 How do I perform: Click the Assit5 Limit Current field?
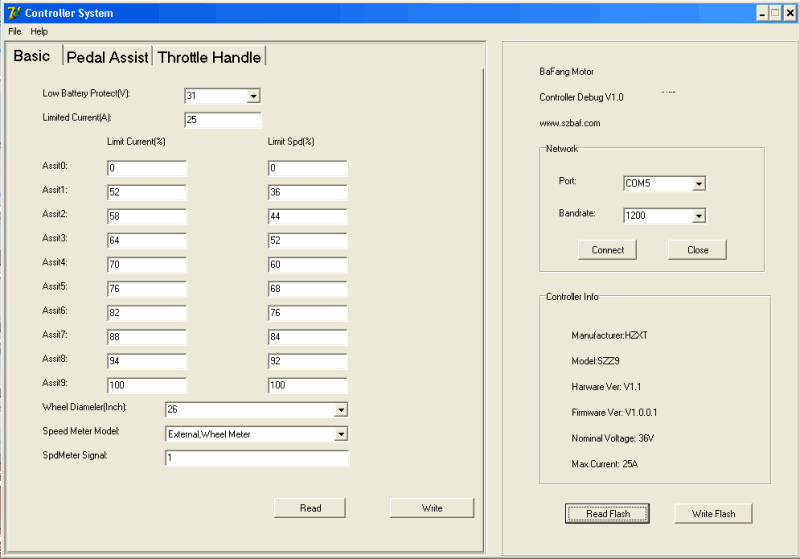point(146,289)
